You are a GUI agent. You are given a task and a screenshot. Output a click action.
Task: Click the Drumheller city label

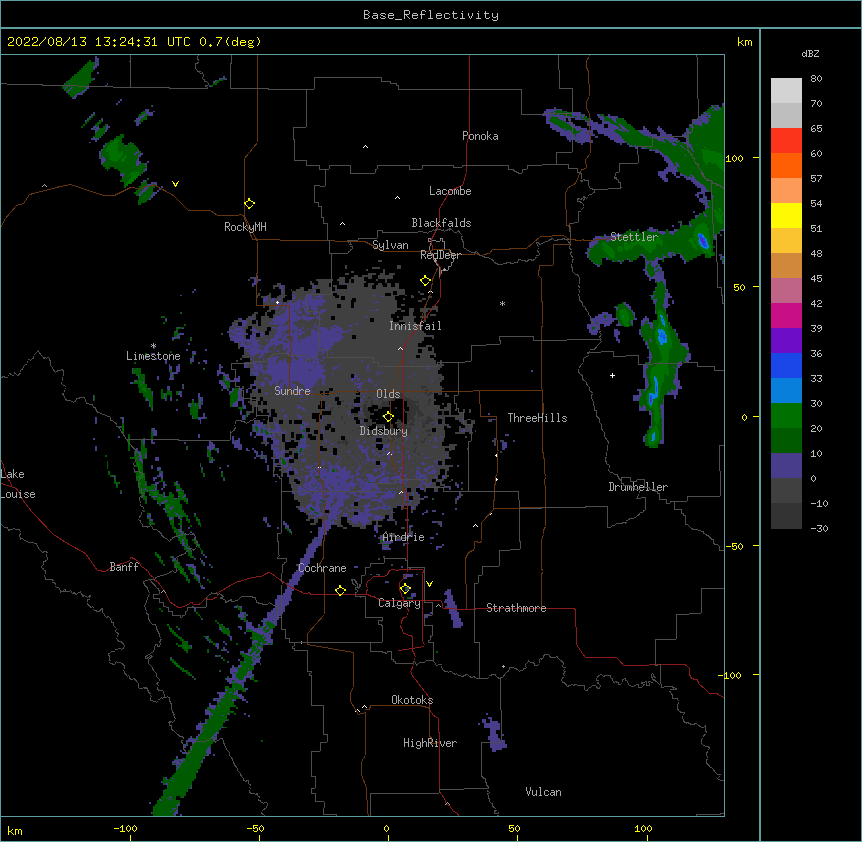click(638, 487)
